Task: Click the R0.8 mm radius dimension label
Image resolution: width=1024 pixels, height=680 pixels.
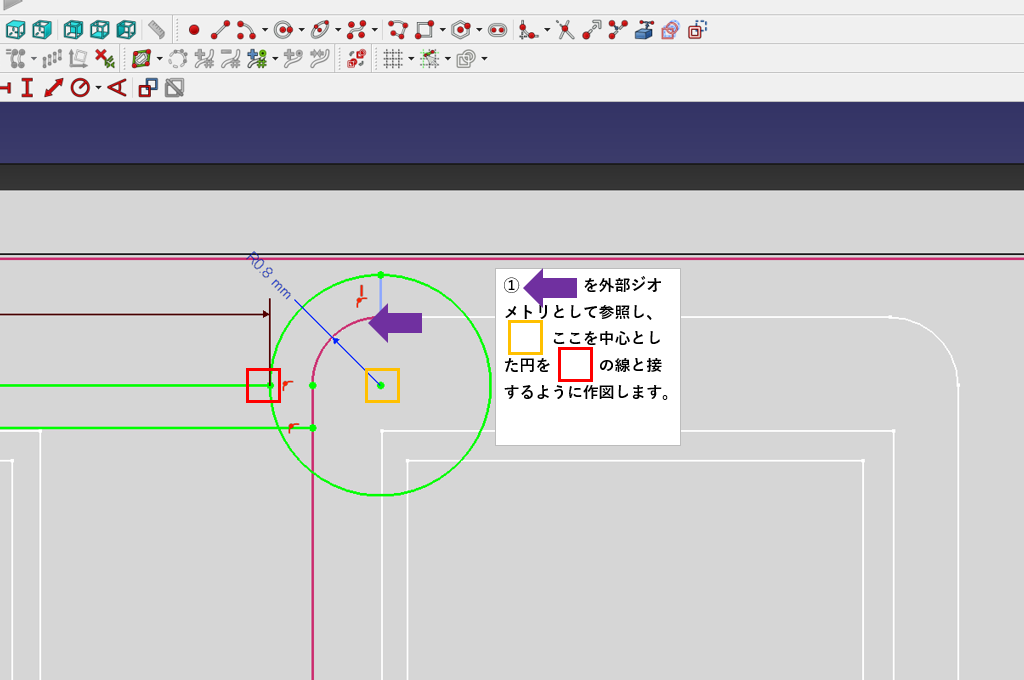Action: (x=269, y=275)
